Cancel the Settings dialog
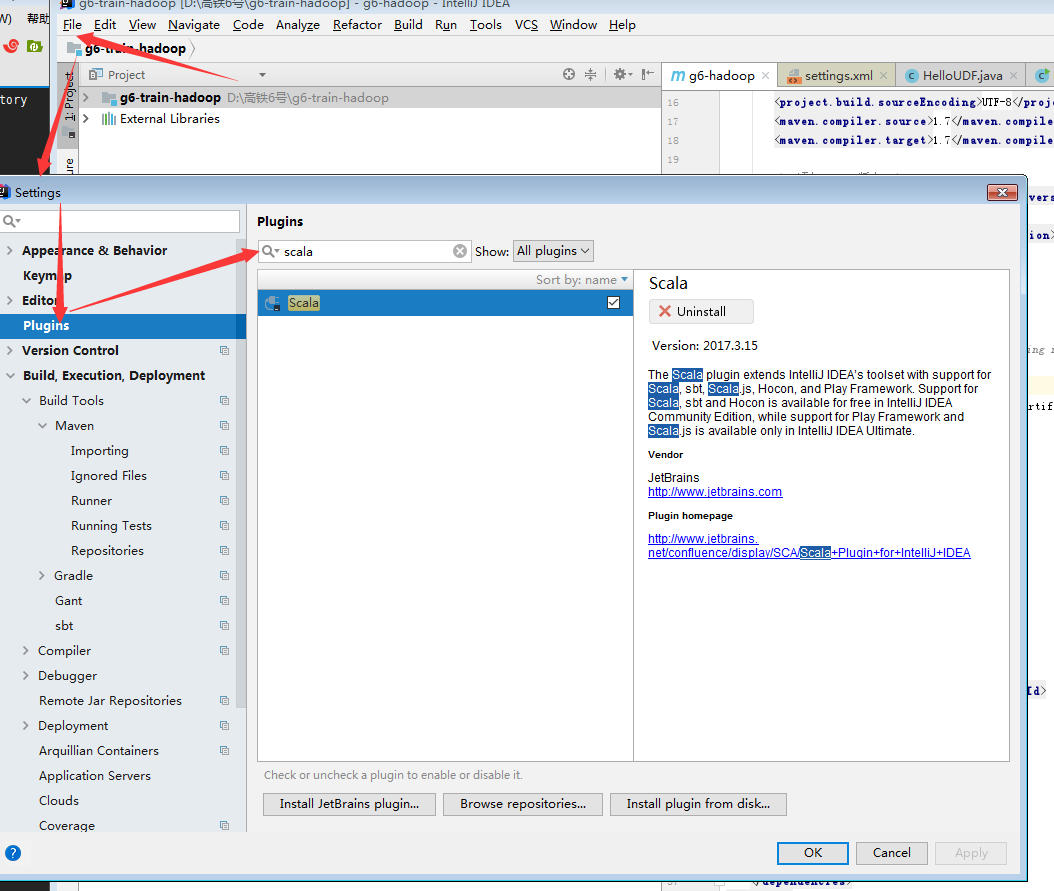Screen dimensions: 1054x891 891,853
